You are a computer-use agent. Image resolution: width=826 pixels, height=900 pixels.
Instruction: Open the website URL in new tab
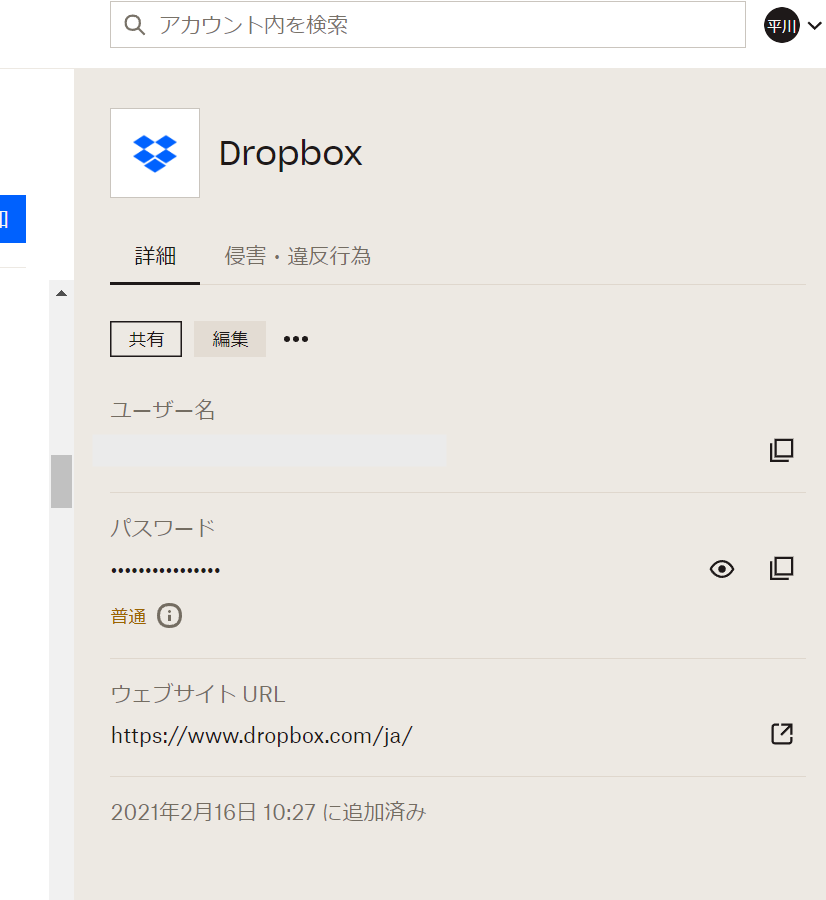[781, 734]
